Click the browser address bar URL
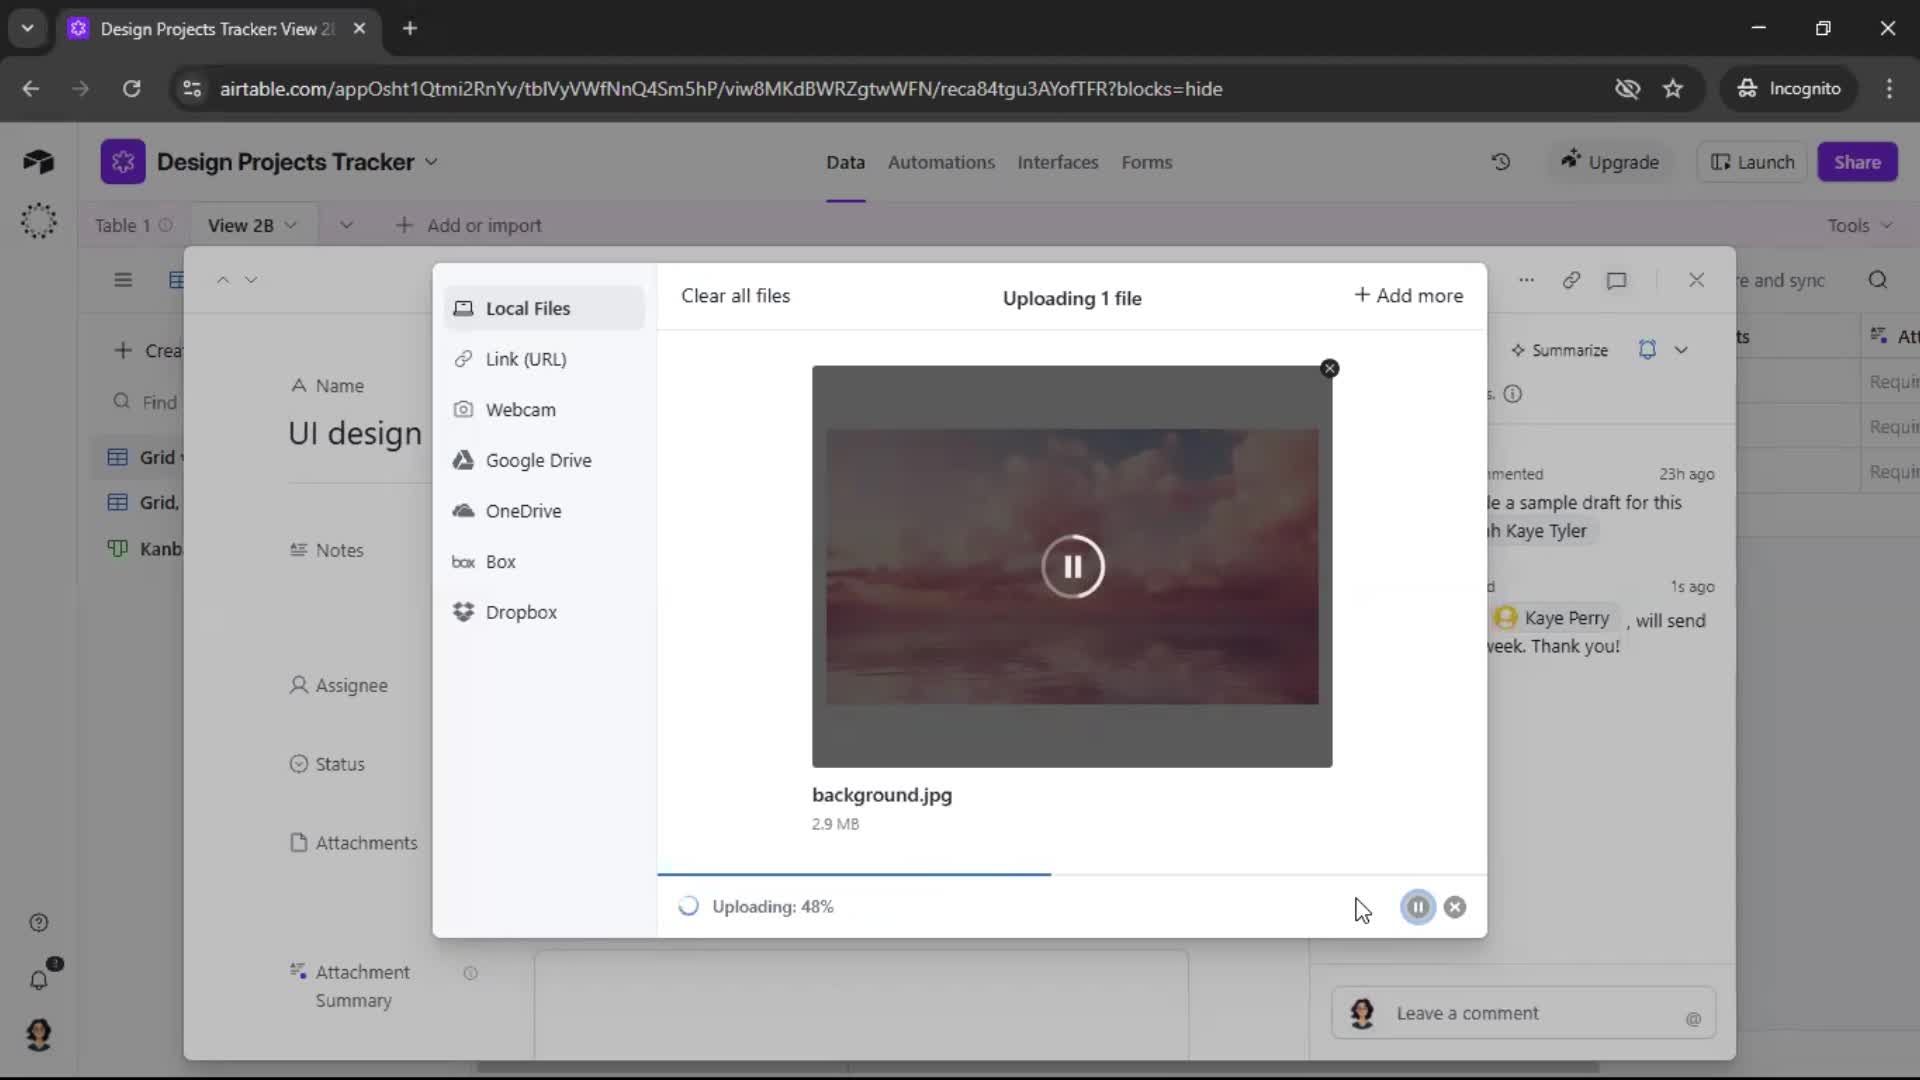The image size is (1920, 1080). pos(720,89)
